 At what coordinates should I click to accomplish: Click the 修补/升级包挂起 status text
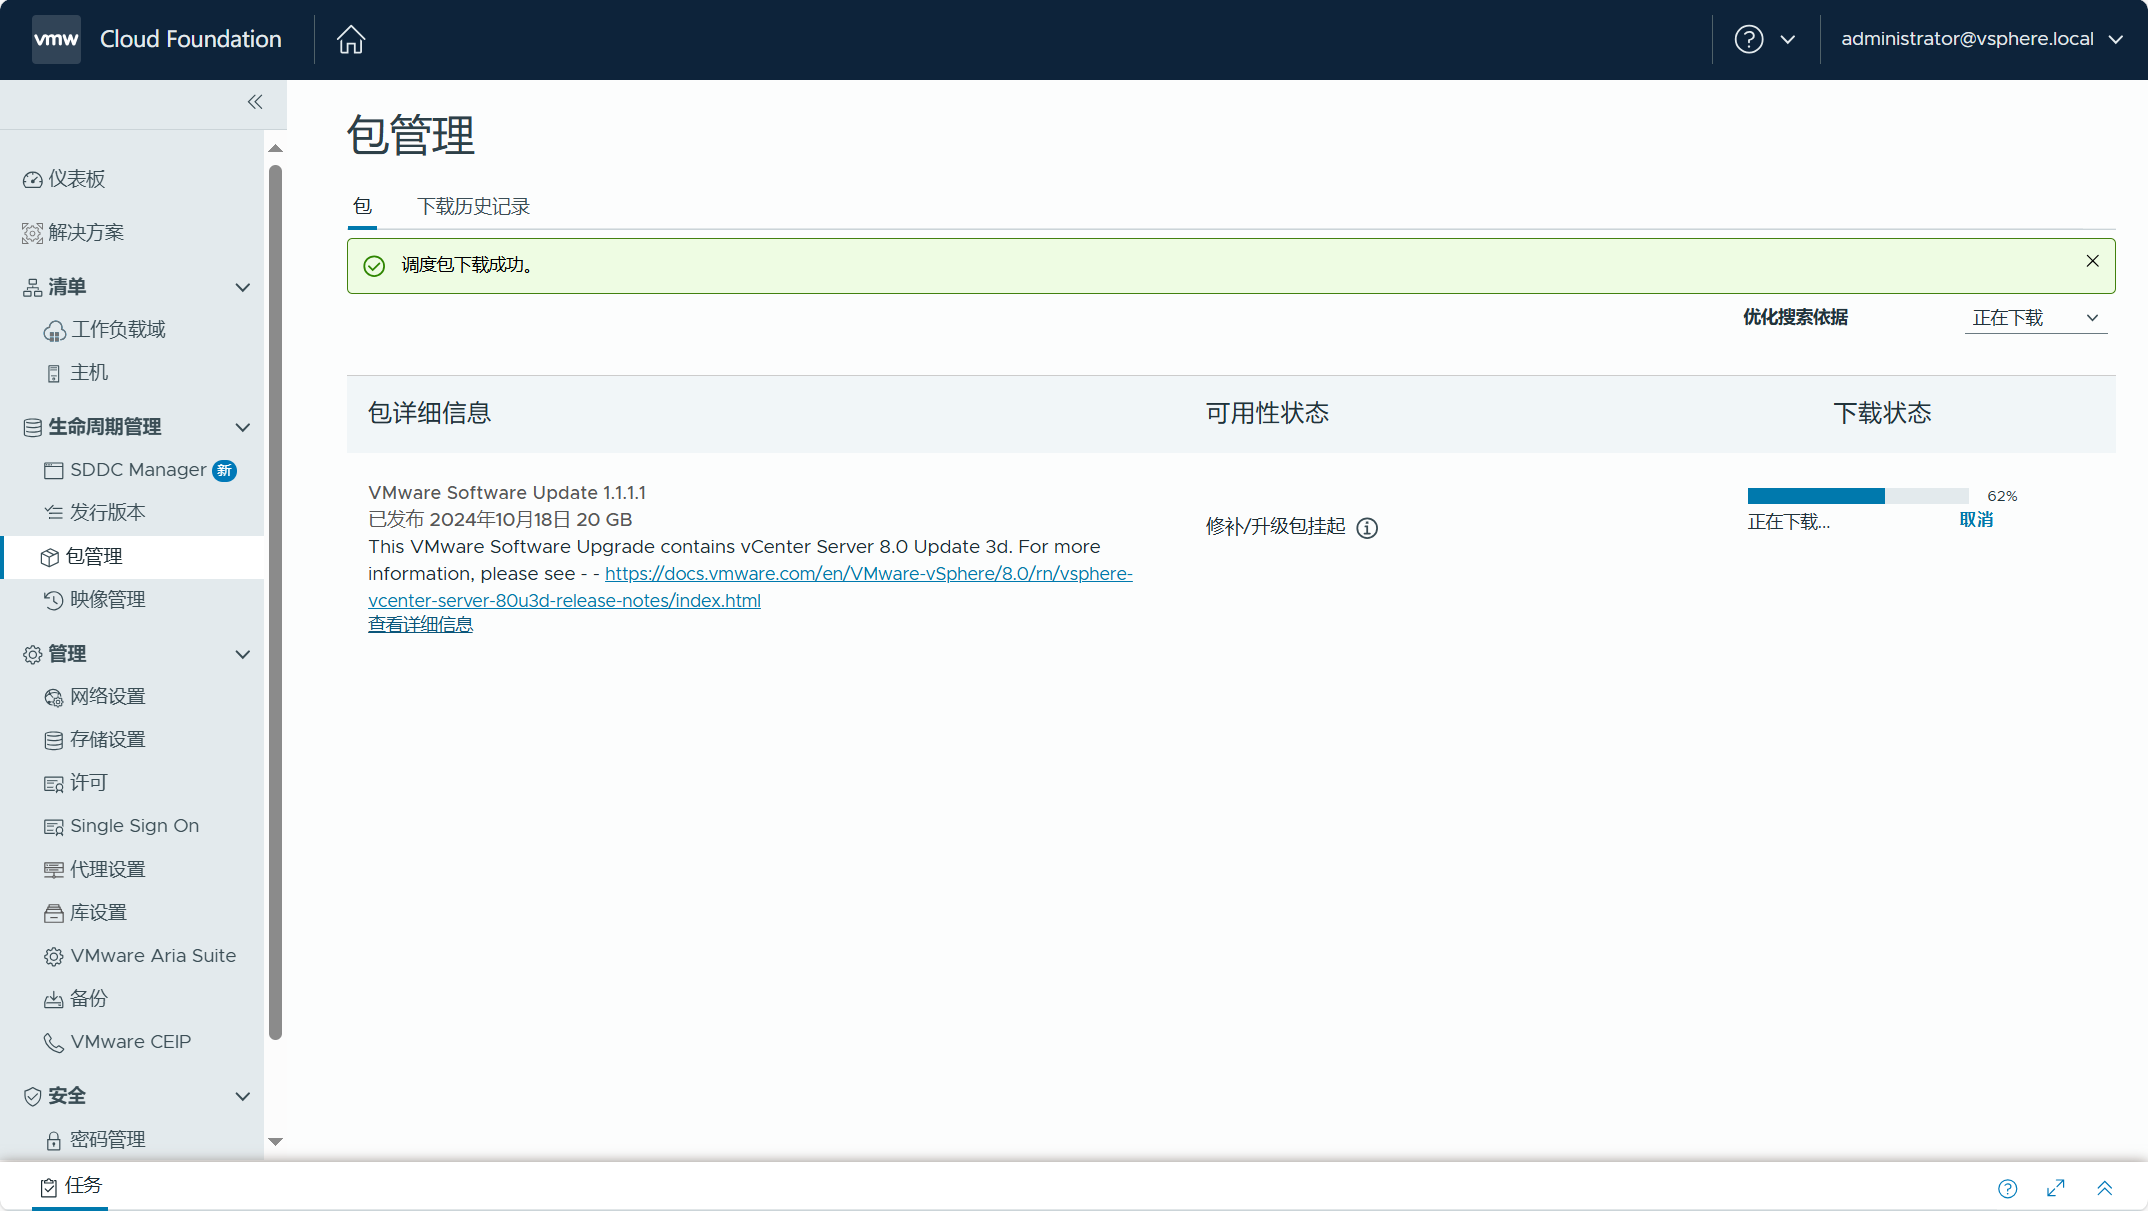click(x=1275, y=527)
